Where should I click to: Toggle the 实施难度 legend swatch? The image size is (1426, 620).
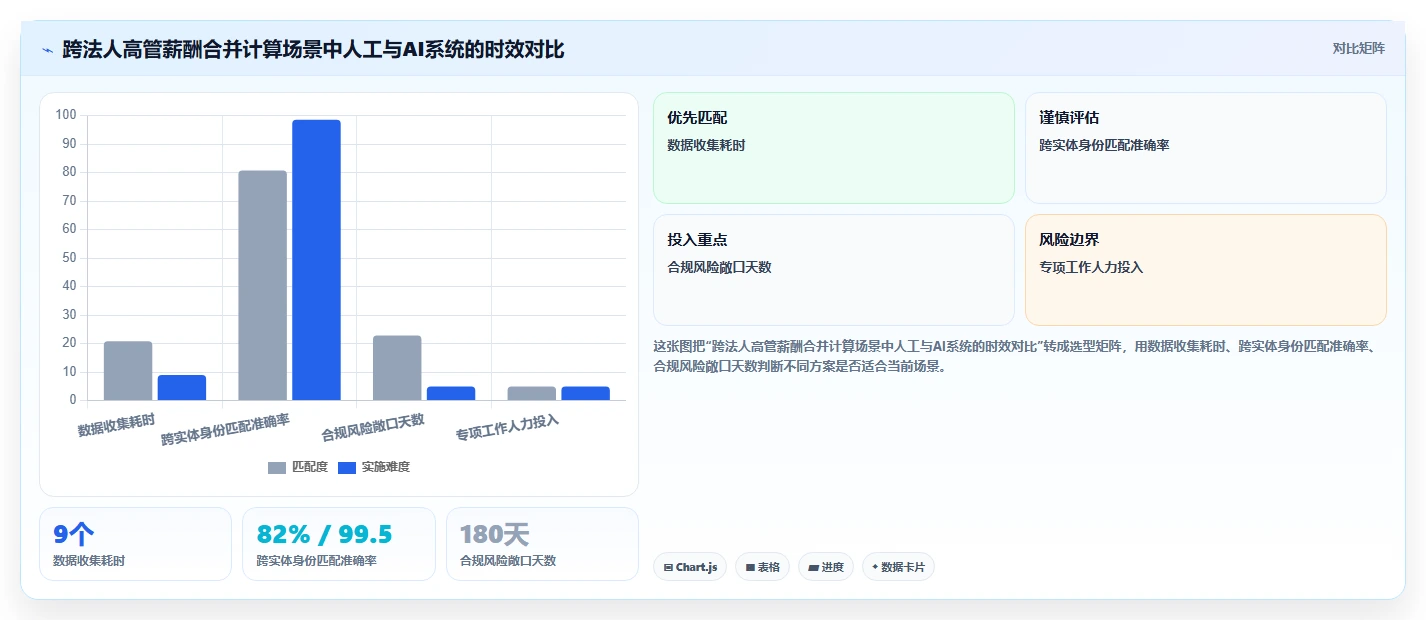coord(347,467)
